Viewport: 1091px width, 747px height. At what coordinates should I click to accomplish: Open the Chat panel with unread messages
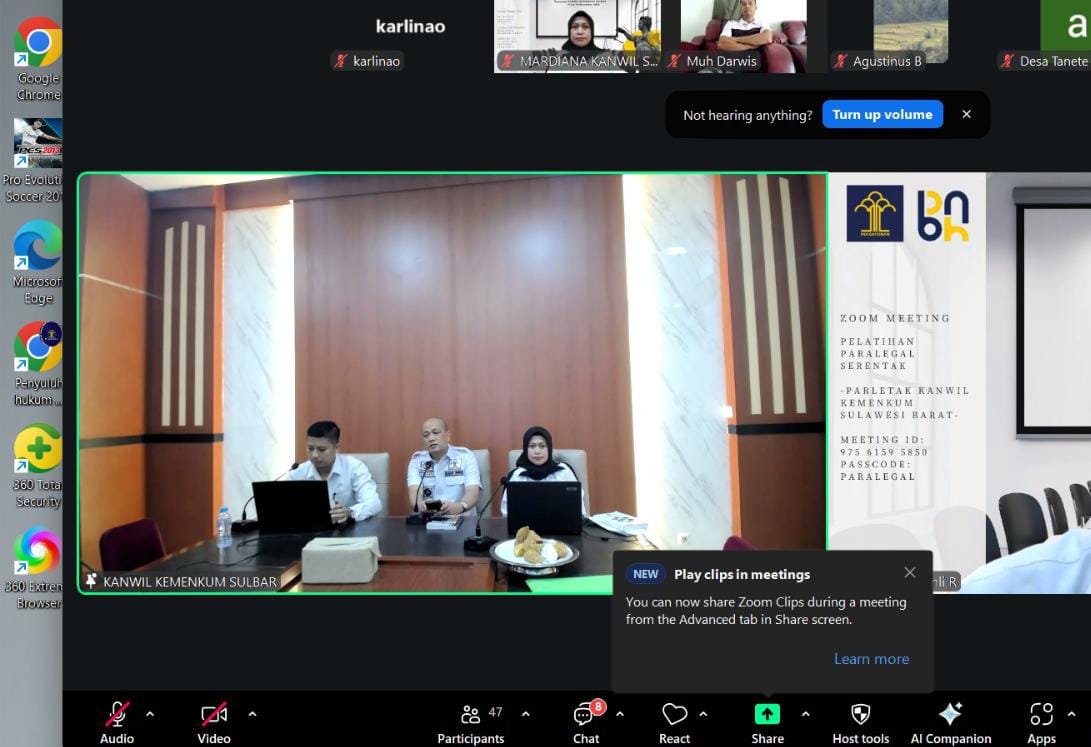(585, 715)
